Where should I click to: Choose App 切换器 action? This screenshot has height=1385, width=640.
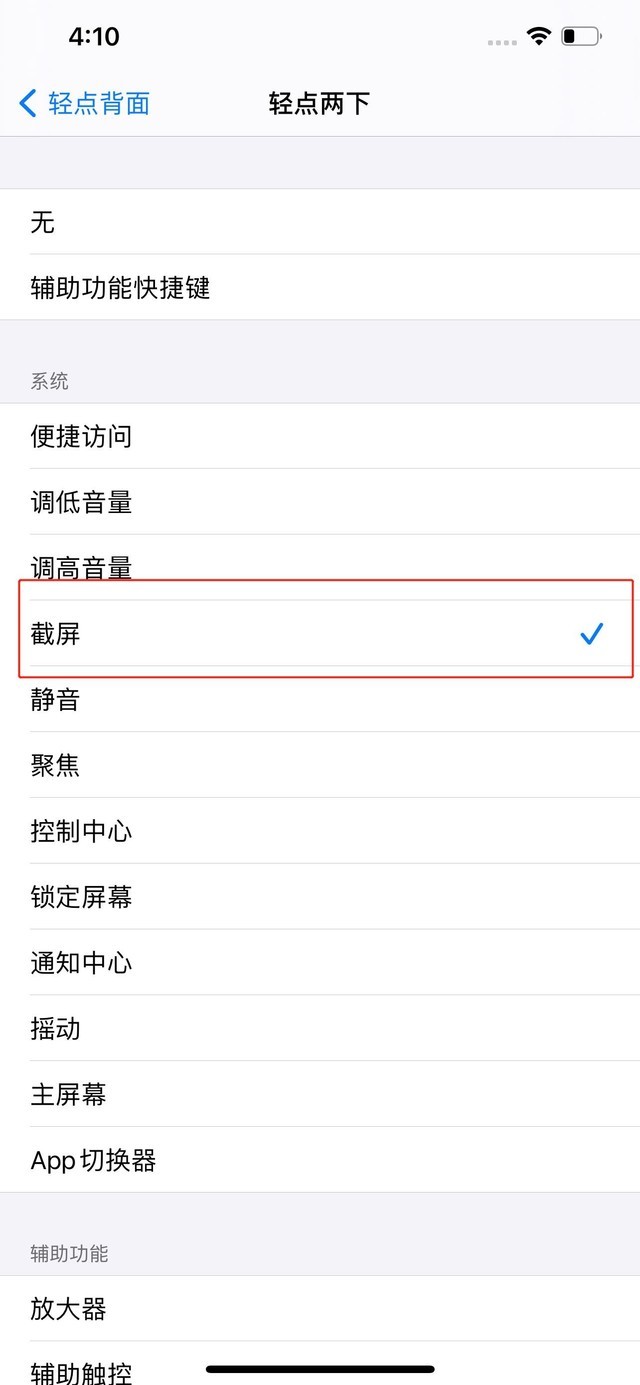pos(320,1160)
